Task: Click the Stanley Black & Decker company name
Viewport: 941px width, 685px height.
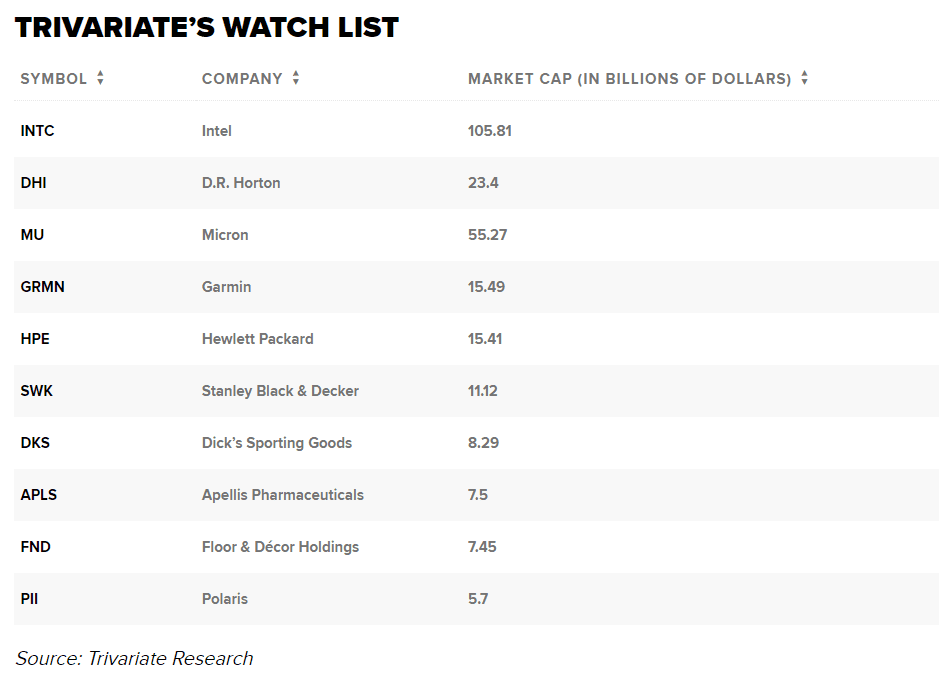Action: pos(280,391)
